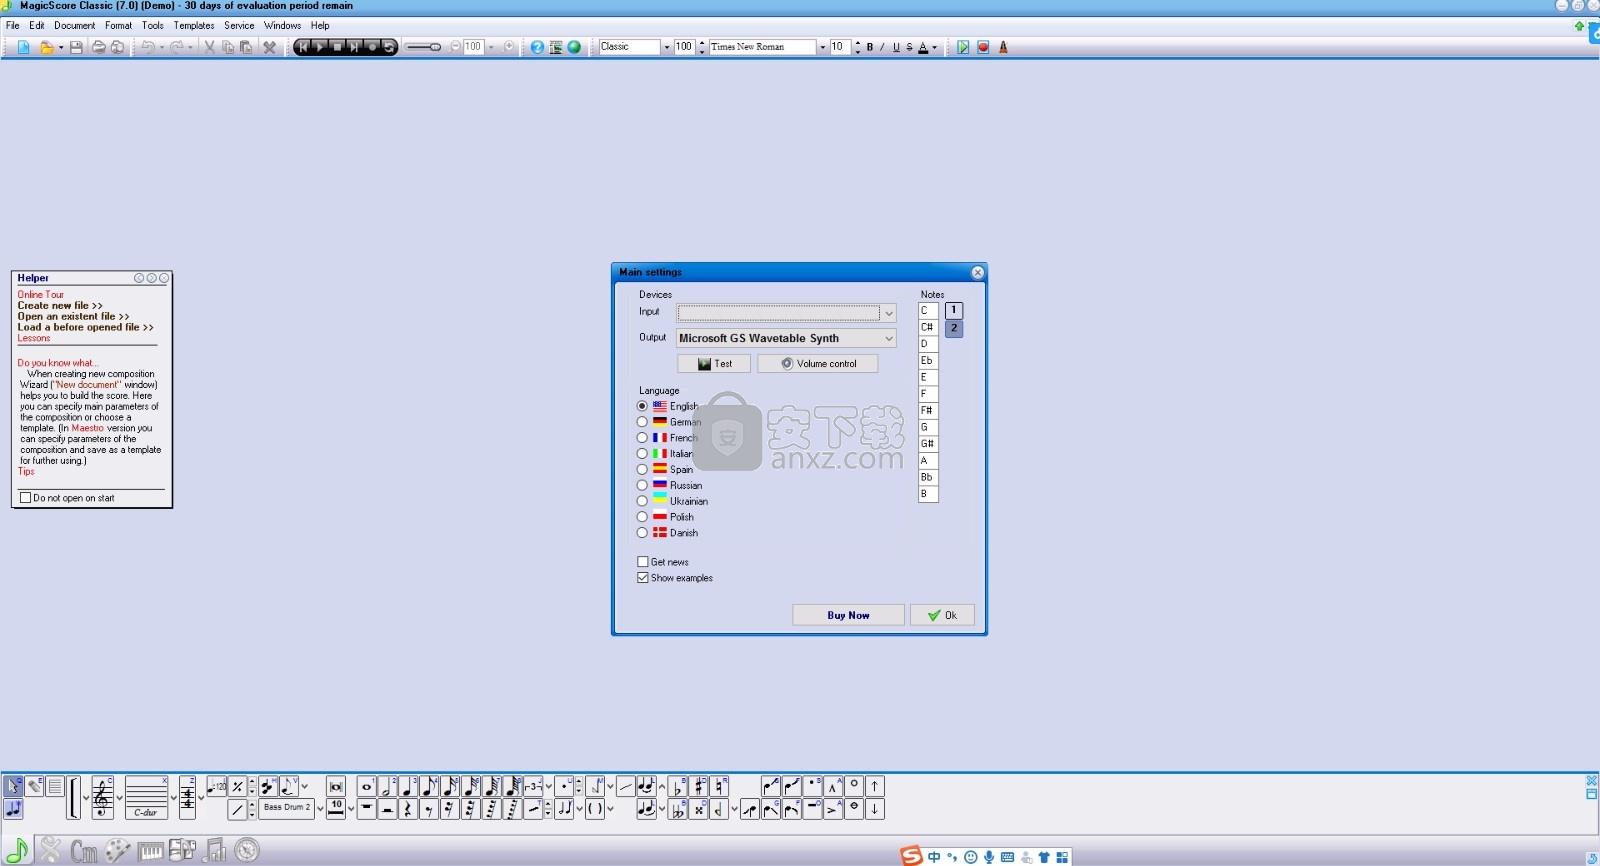1600x866 pixels.
Task: Open the Cm chord panel
Action: pyautogui.click(x=84, y=851)
